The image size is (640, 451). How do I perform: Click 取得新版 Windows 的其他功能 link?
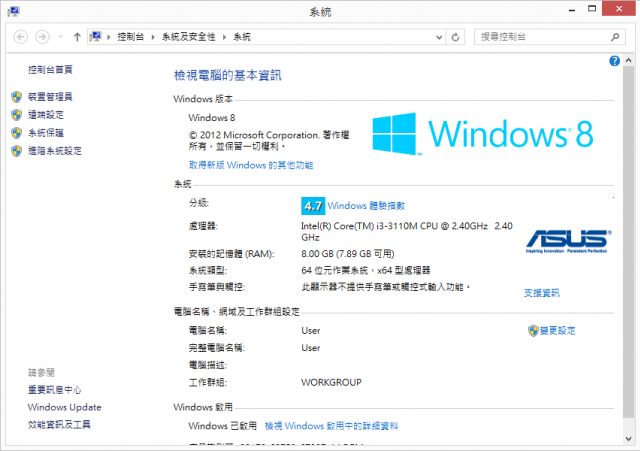[251, 165]
